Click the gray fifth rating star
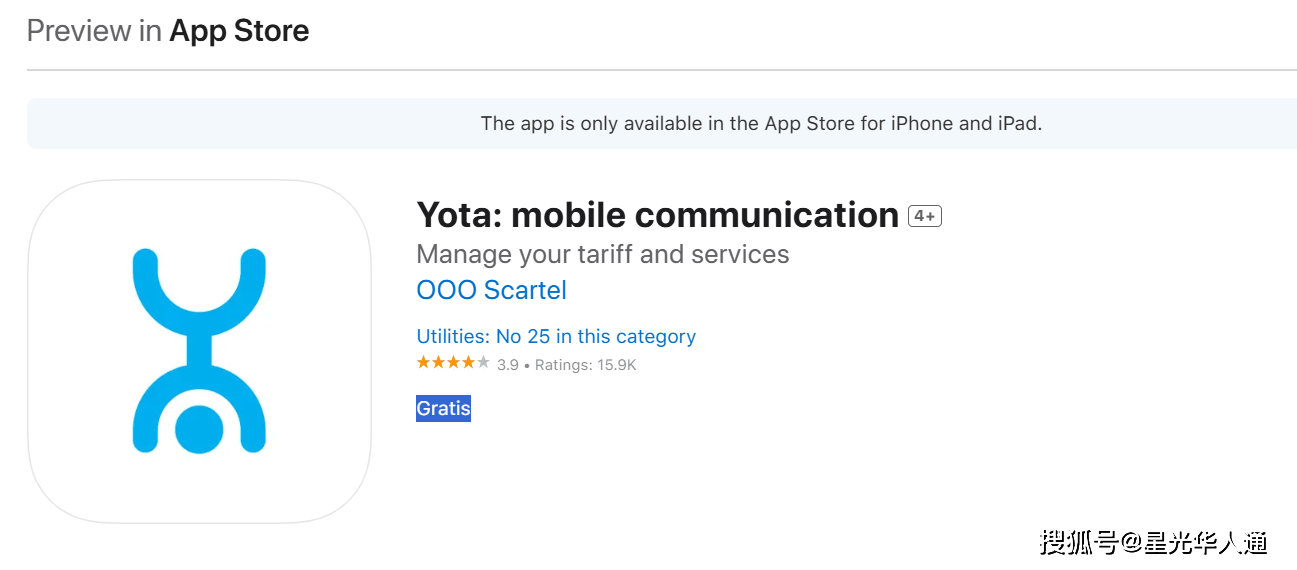 click(x=483, y=363)
